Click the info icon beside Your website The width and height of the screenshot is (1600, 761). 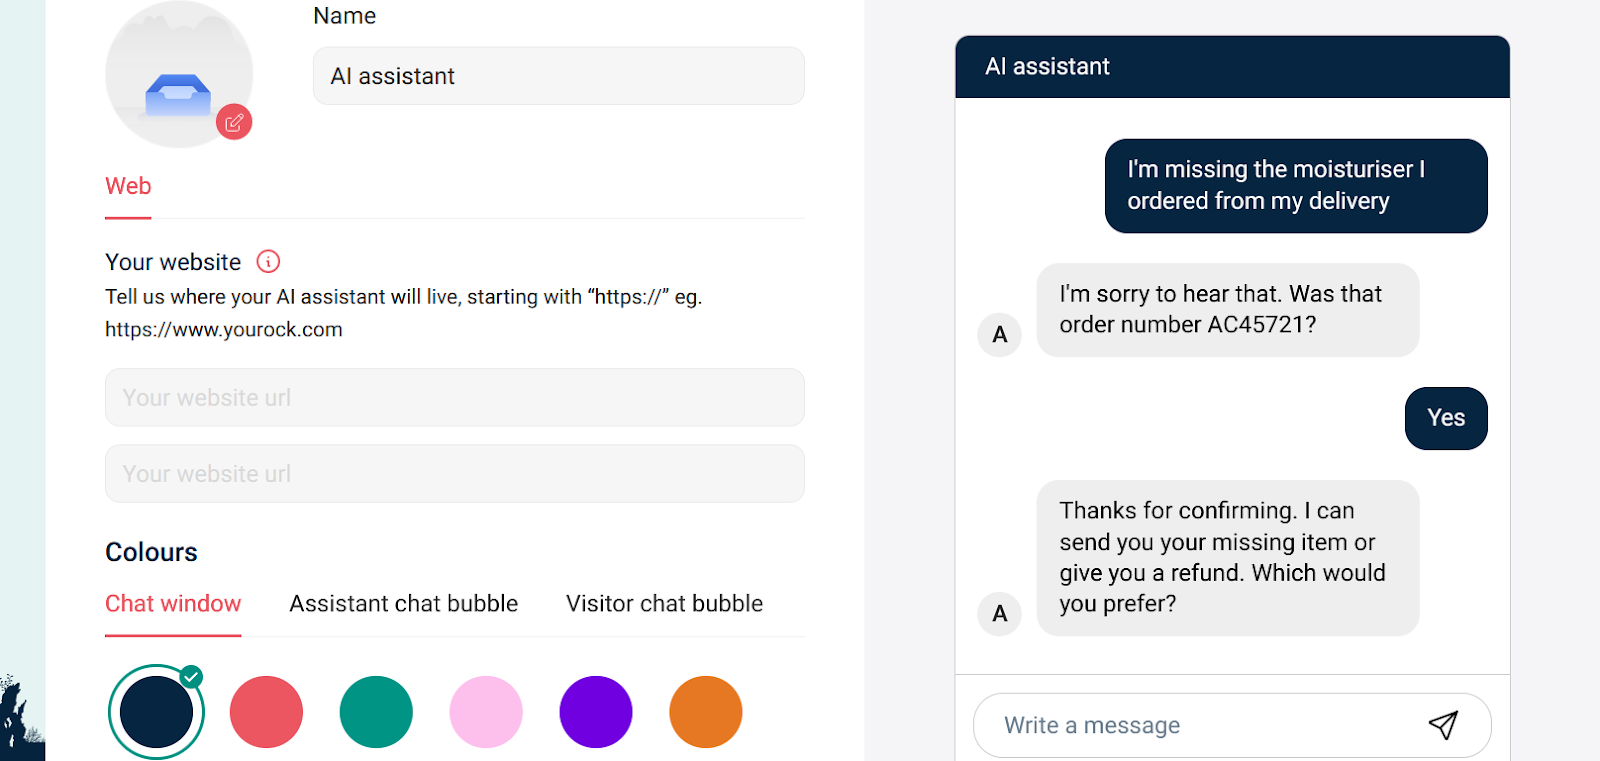click(266, 261)
